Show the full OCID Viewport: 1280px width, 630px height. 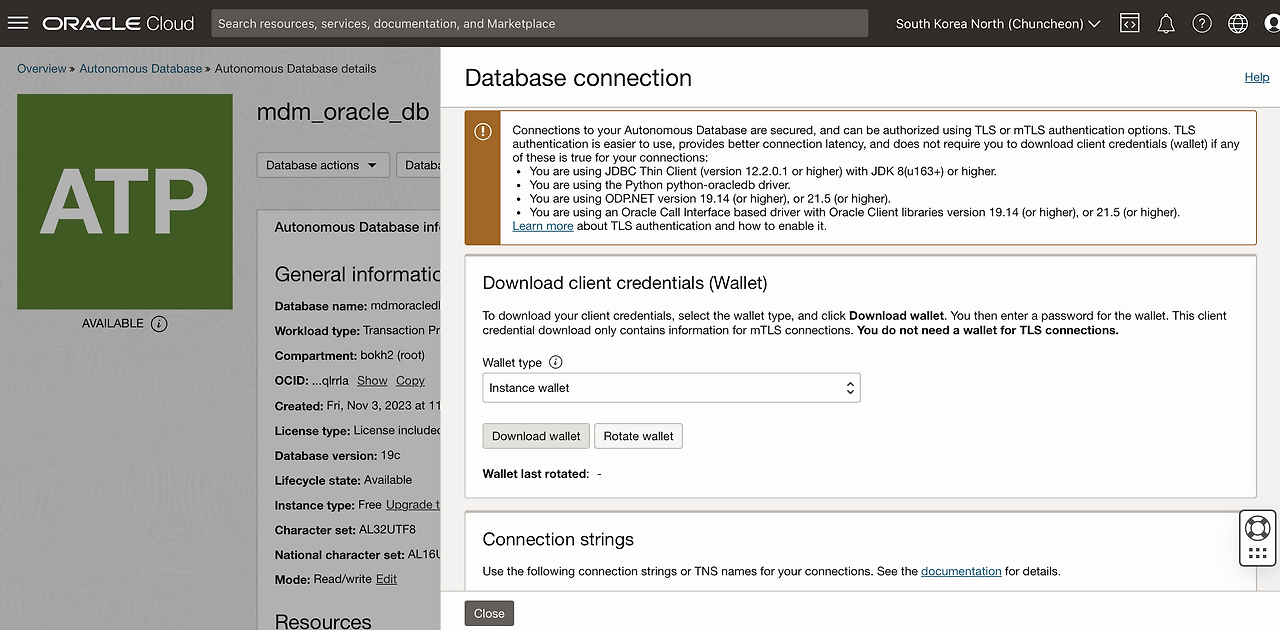(372, 381)
